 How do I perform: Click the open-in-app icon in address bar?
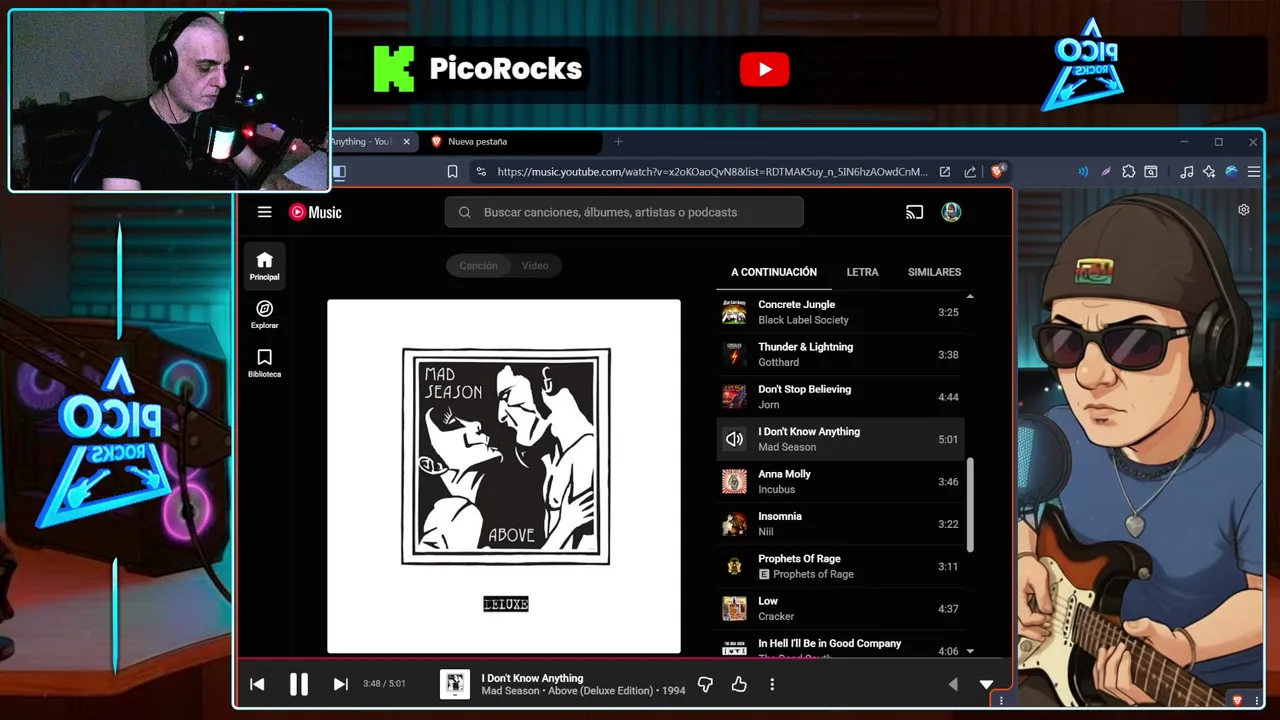point(944,172)
